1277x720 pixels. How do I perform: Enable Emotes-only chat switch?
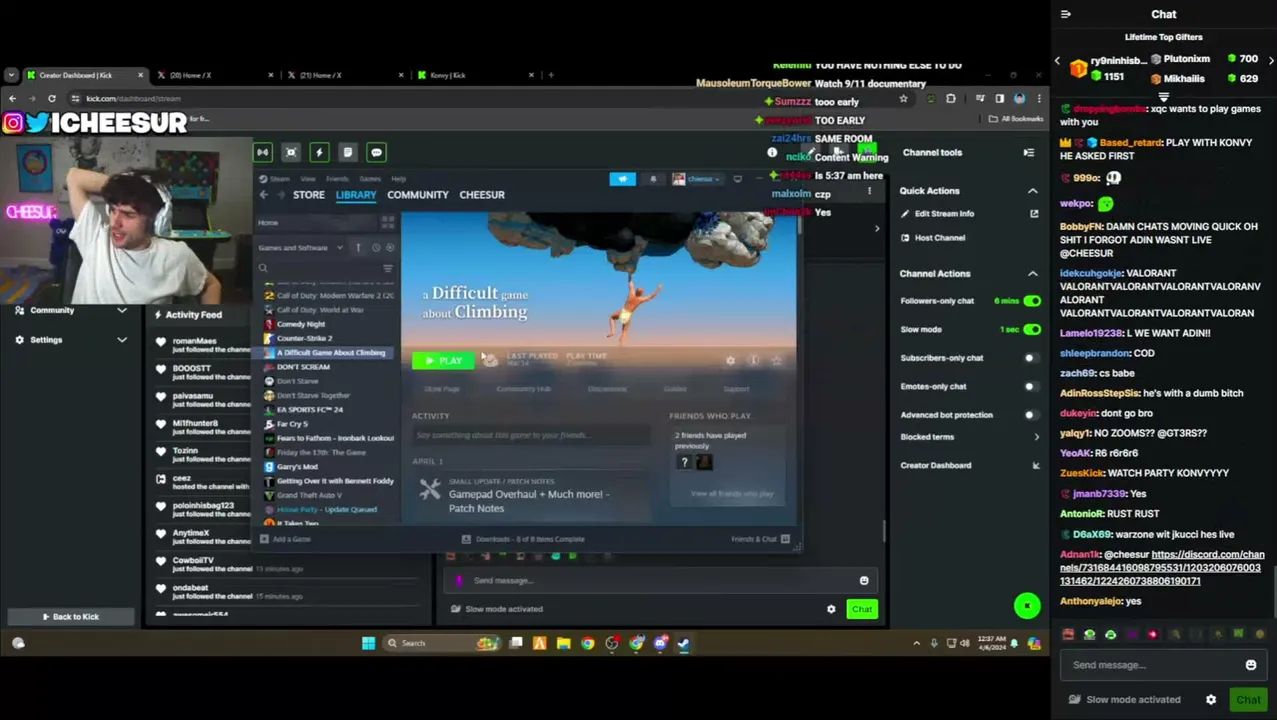coord(1032,386)
